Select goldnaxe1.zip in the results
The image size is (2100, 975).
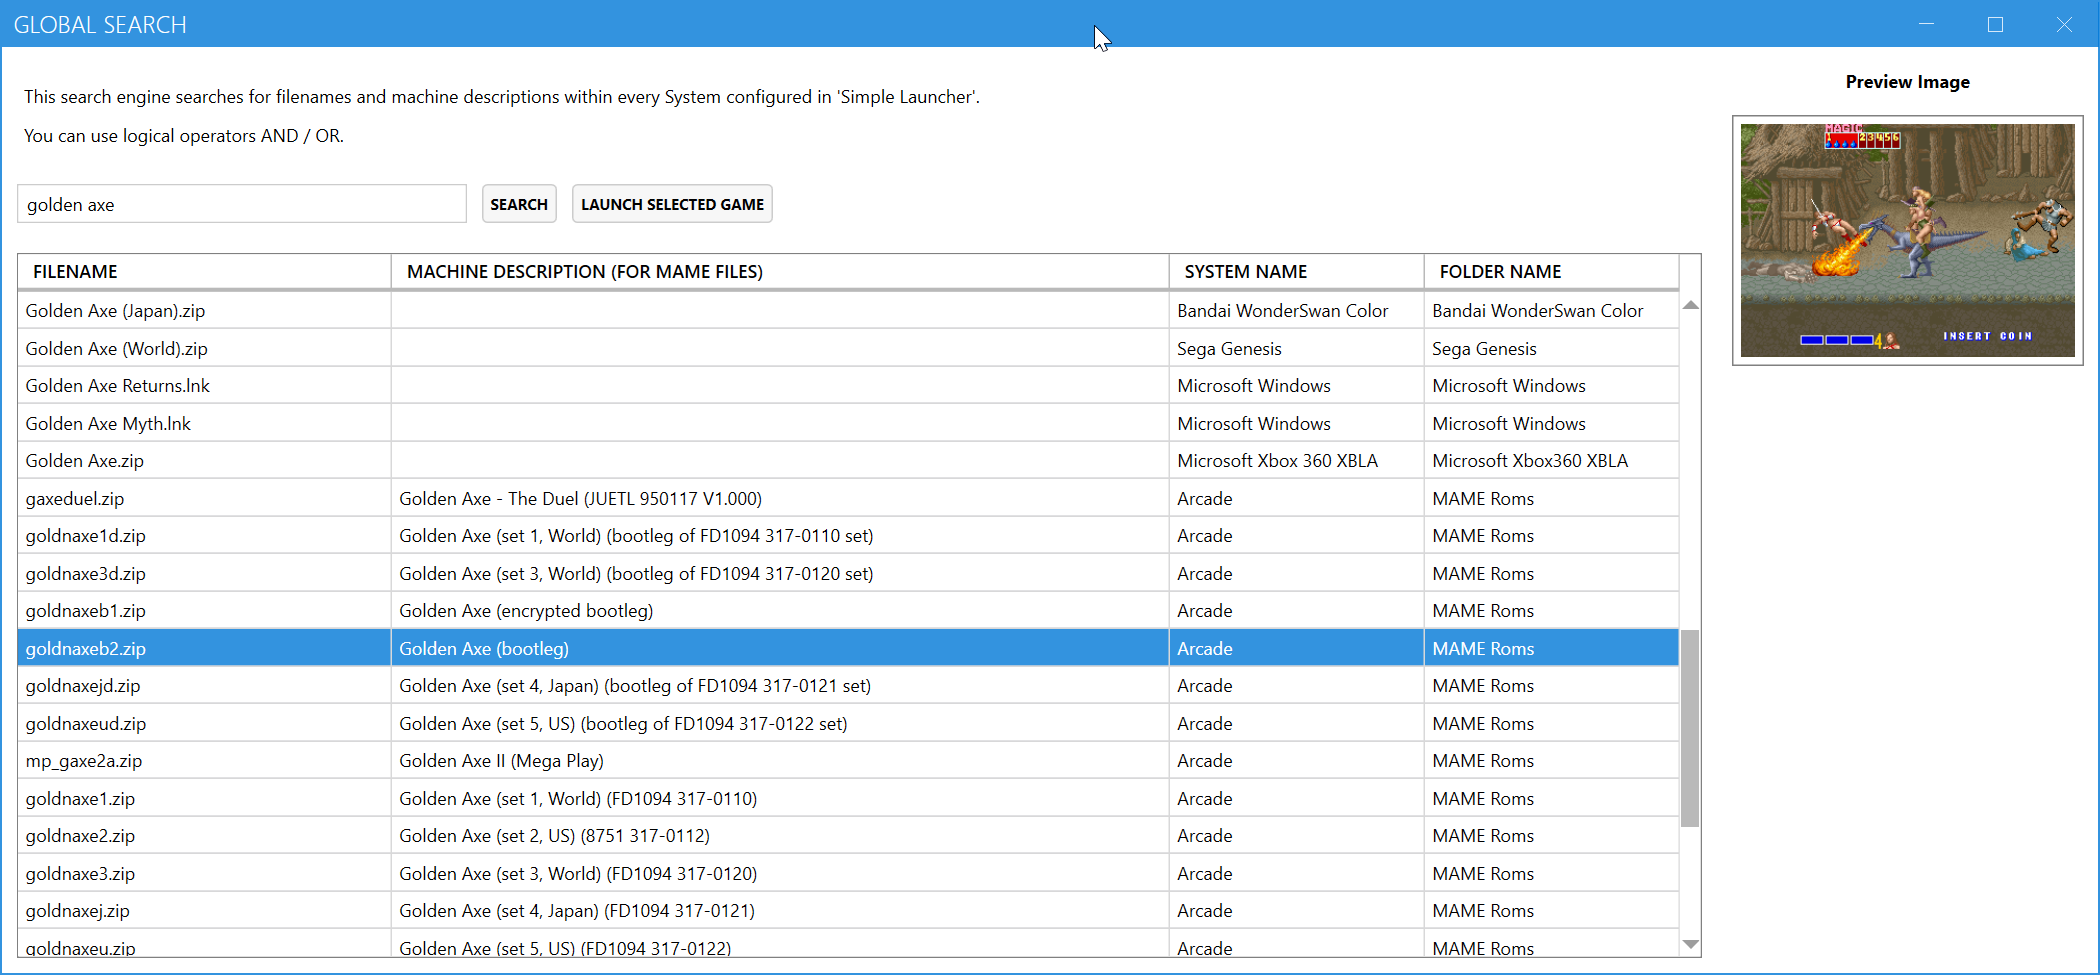(80, 799)
